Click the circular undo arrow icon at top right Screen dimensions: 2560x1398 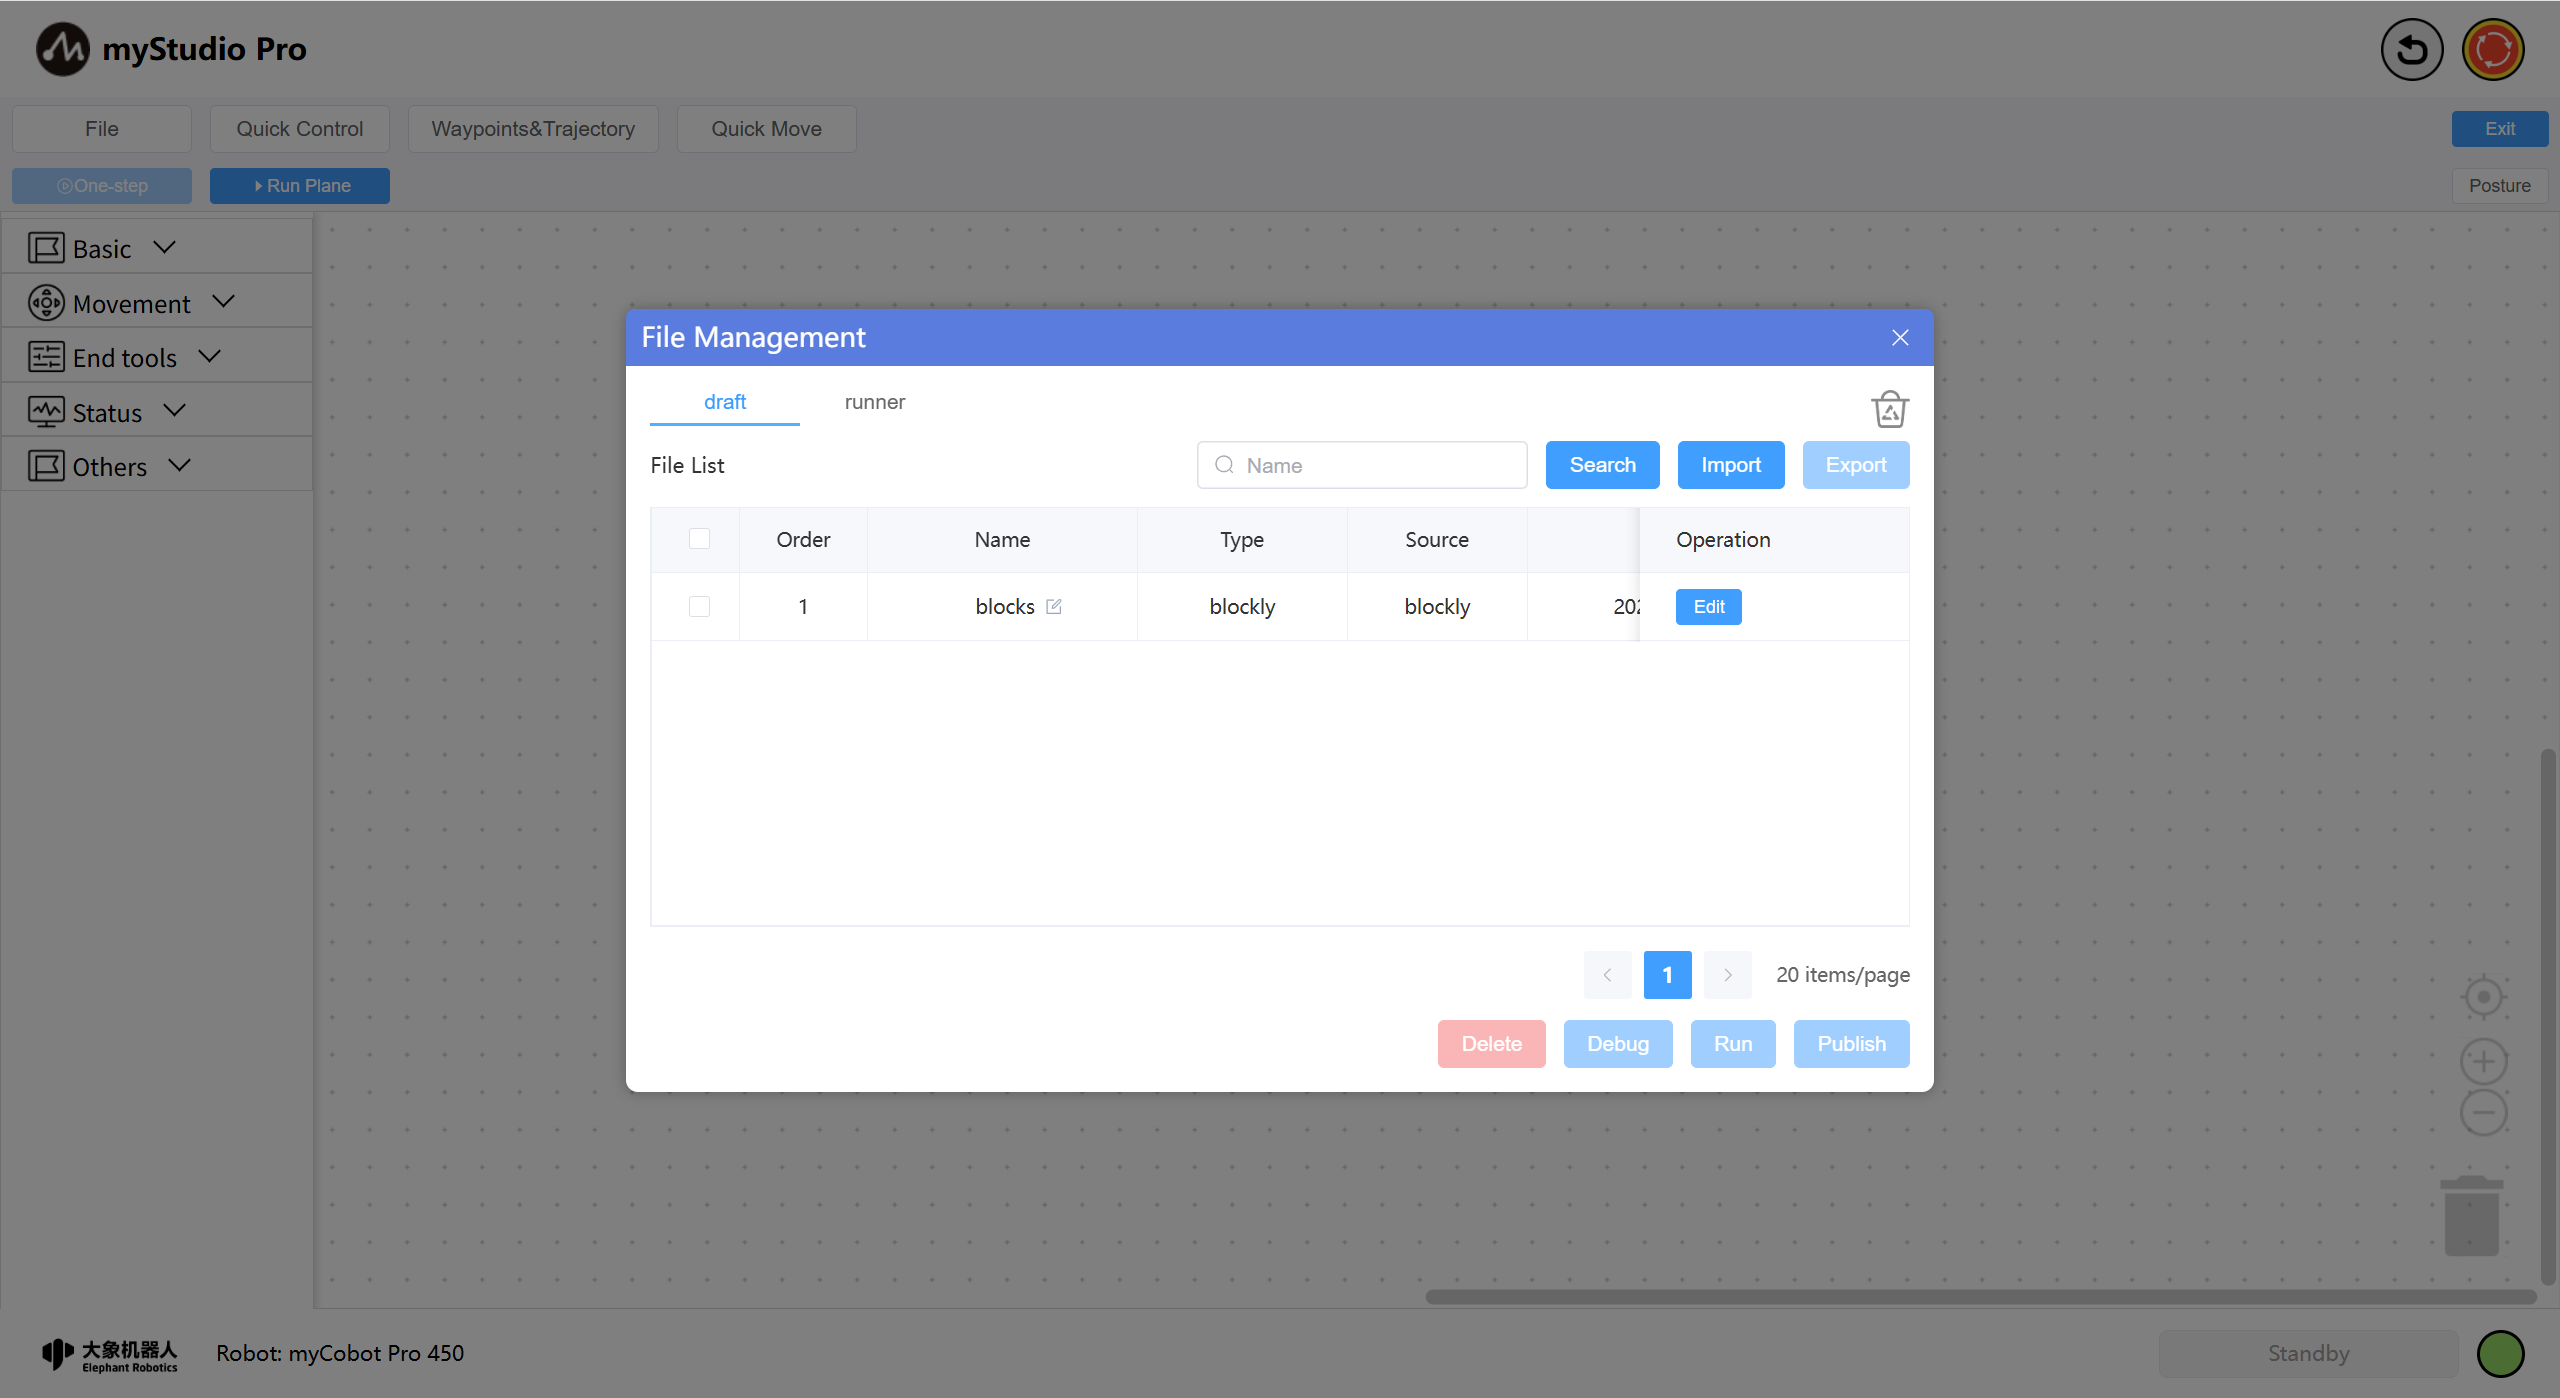2411,49
